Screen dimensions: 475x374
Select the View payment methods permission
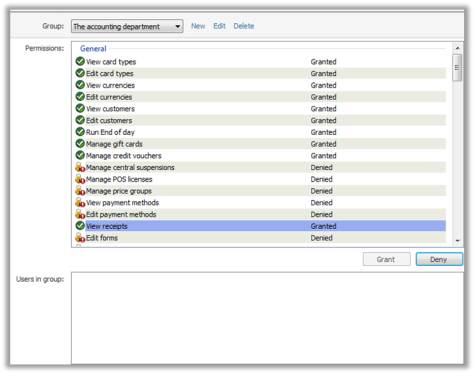pyautogui.click(x=260, y=203)
